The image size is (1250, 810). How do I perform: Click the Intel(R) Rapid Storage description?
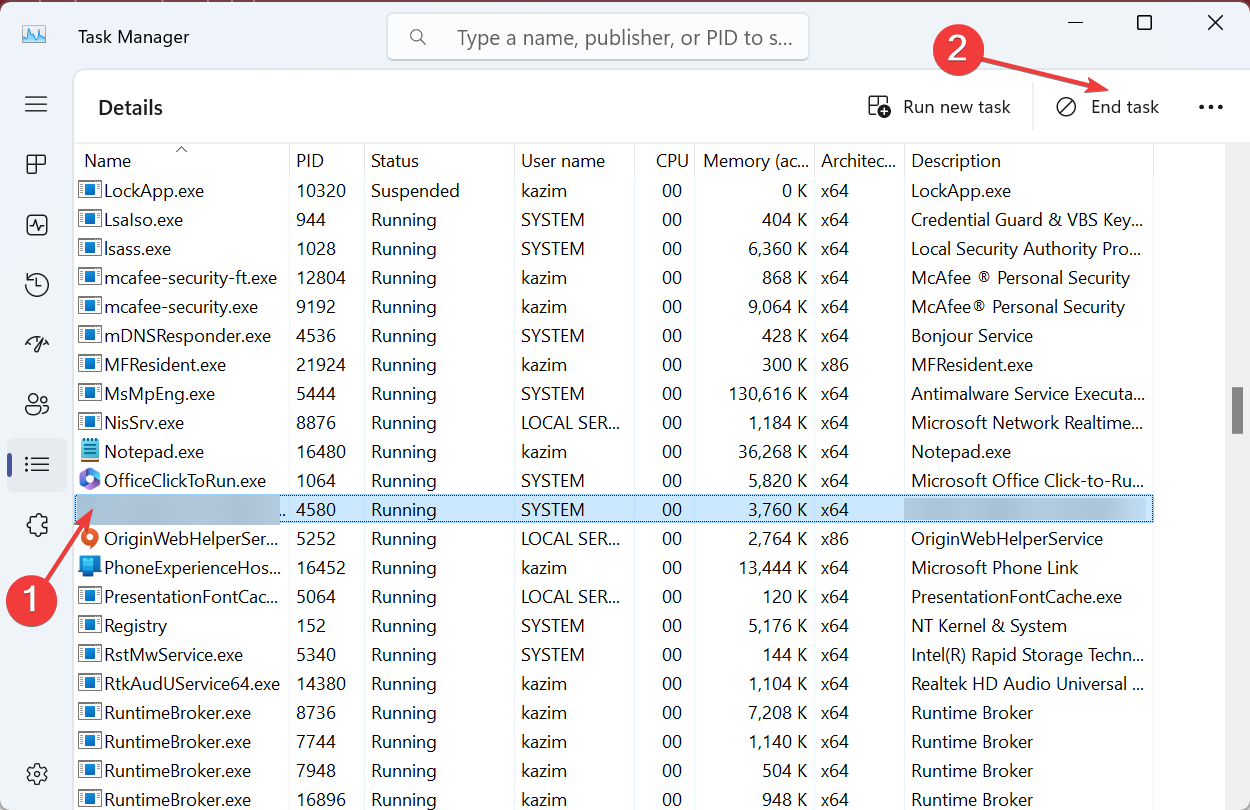click(1027, 655)
